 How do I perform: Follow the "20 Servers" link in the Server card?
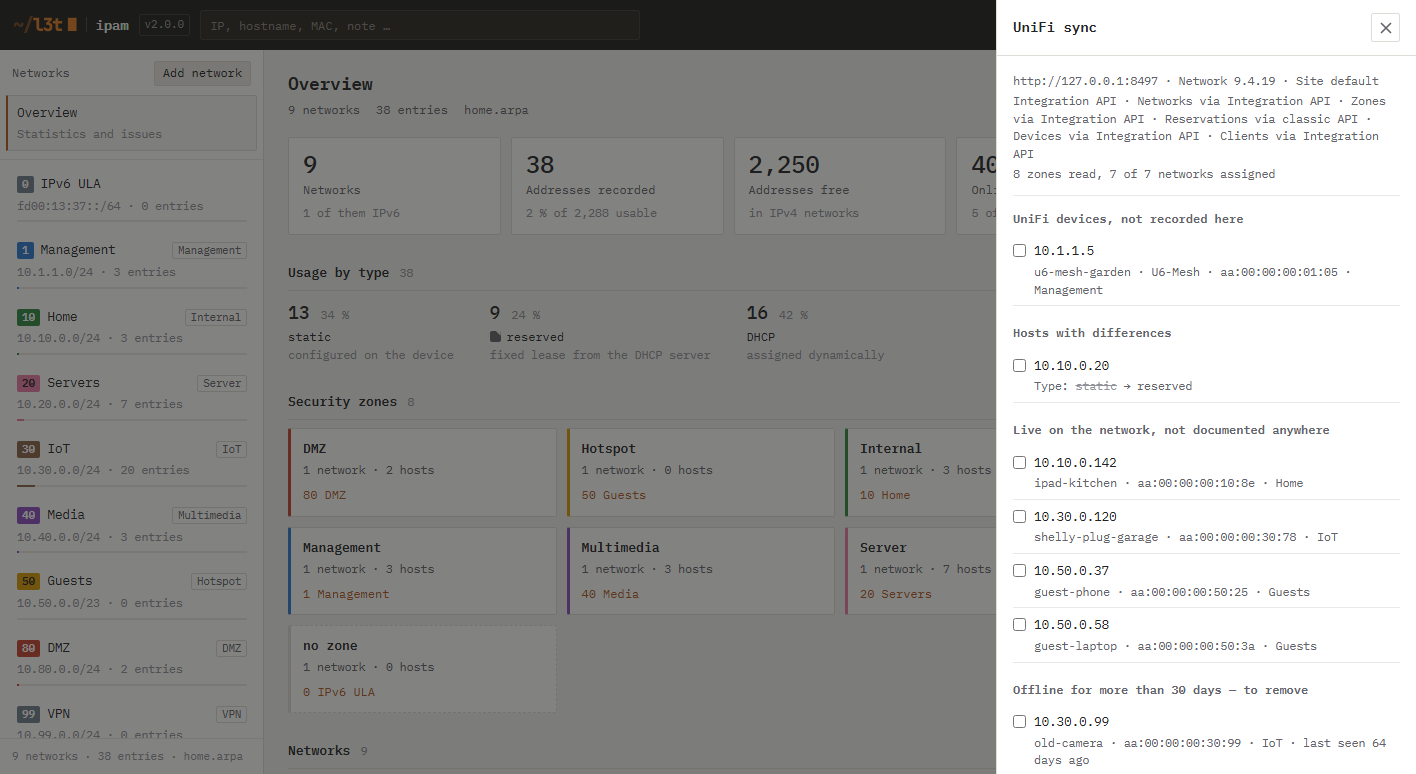(x=896, y=594)
